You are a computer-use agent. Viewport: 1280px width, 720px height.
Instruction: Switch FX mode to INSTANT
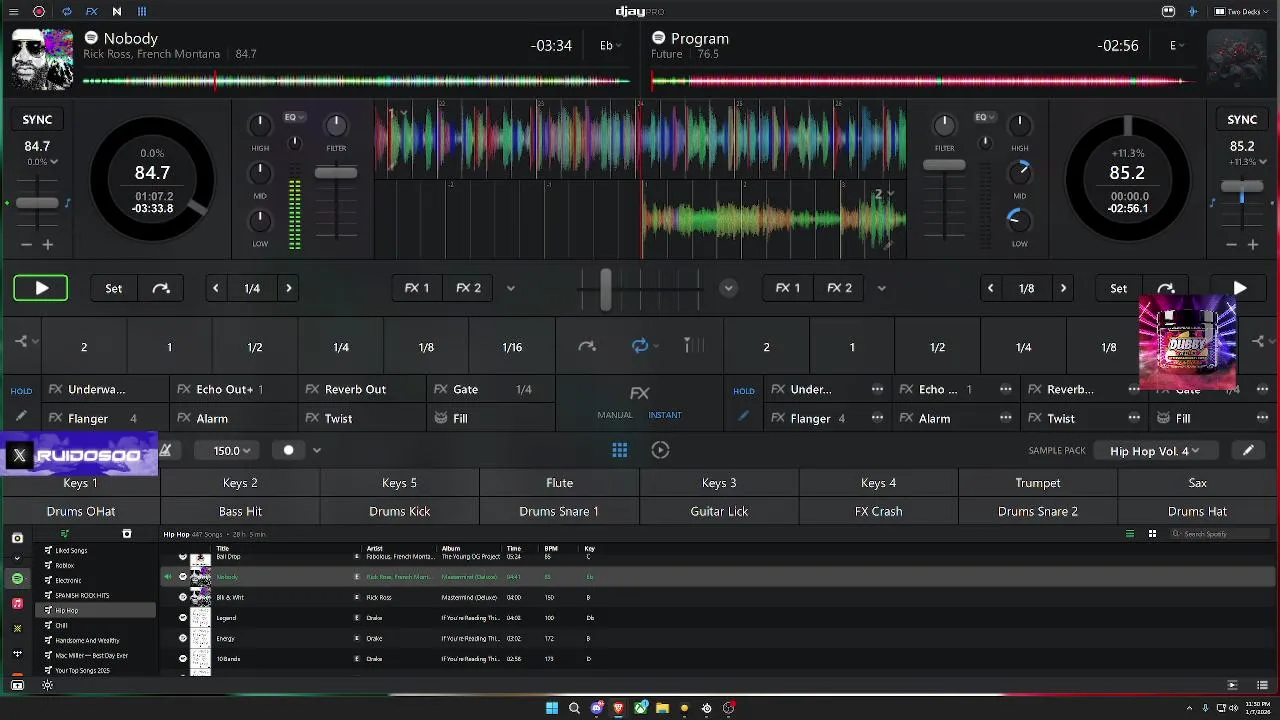[665, 415]
